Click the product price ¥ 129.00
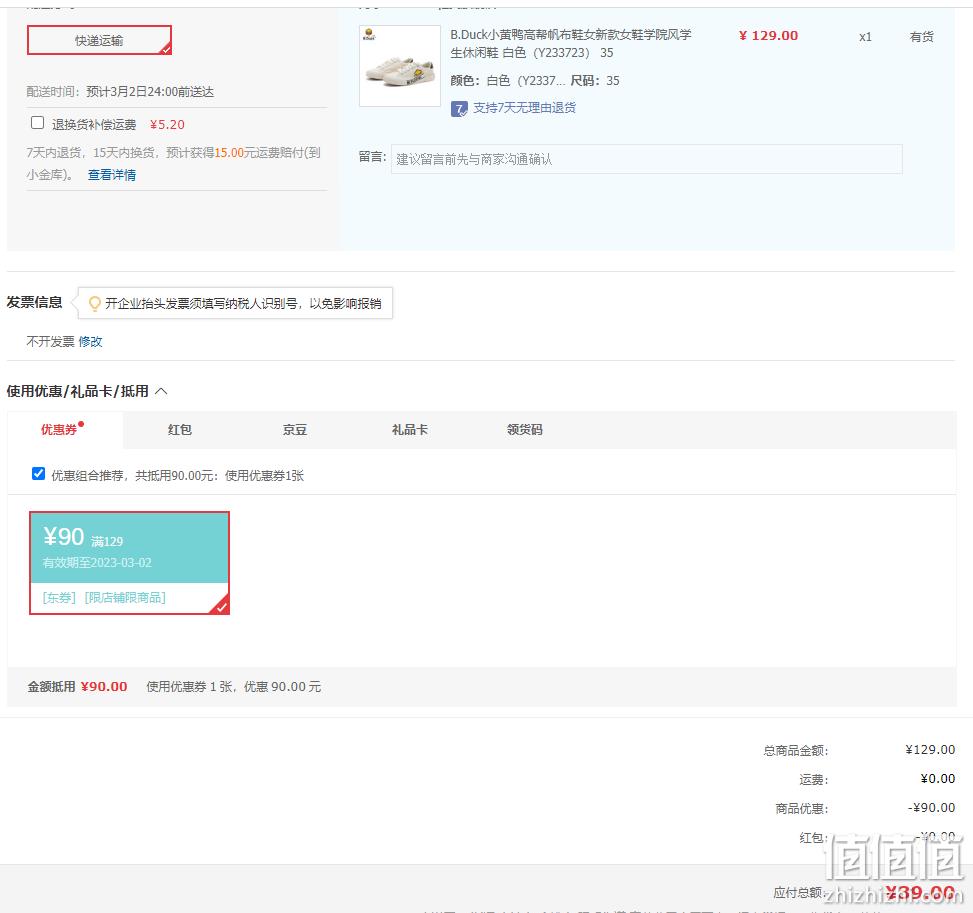 [768, 35]
